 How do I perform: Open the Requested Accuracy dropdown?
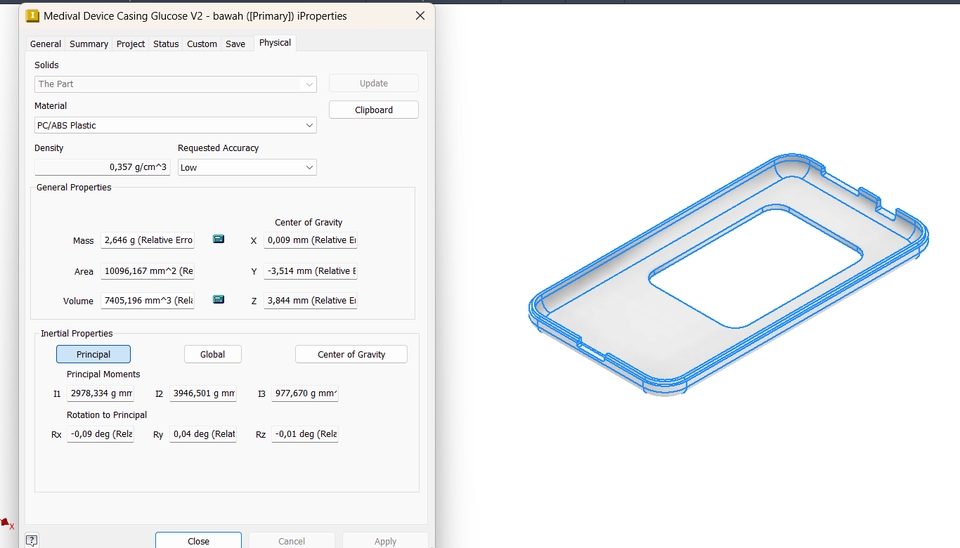[x=247, y=167]
